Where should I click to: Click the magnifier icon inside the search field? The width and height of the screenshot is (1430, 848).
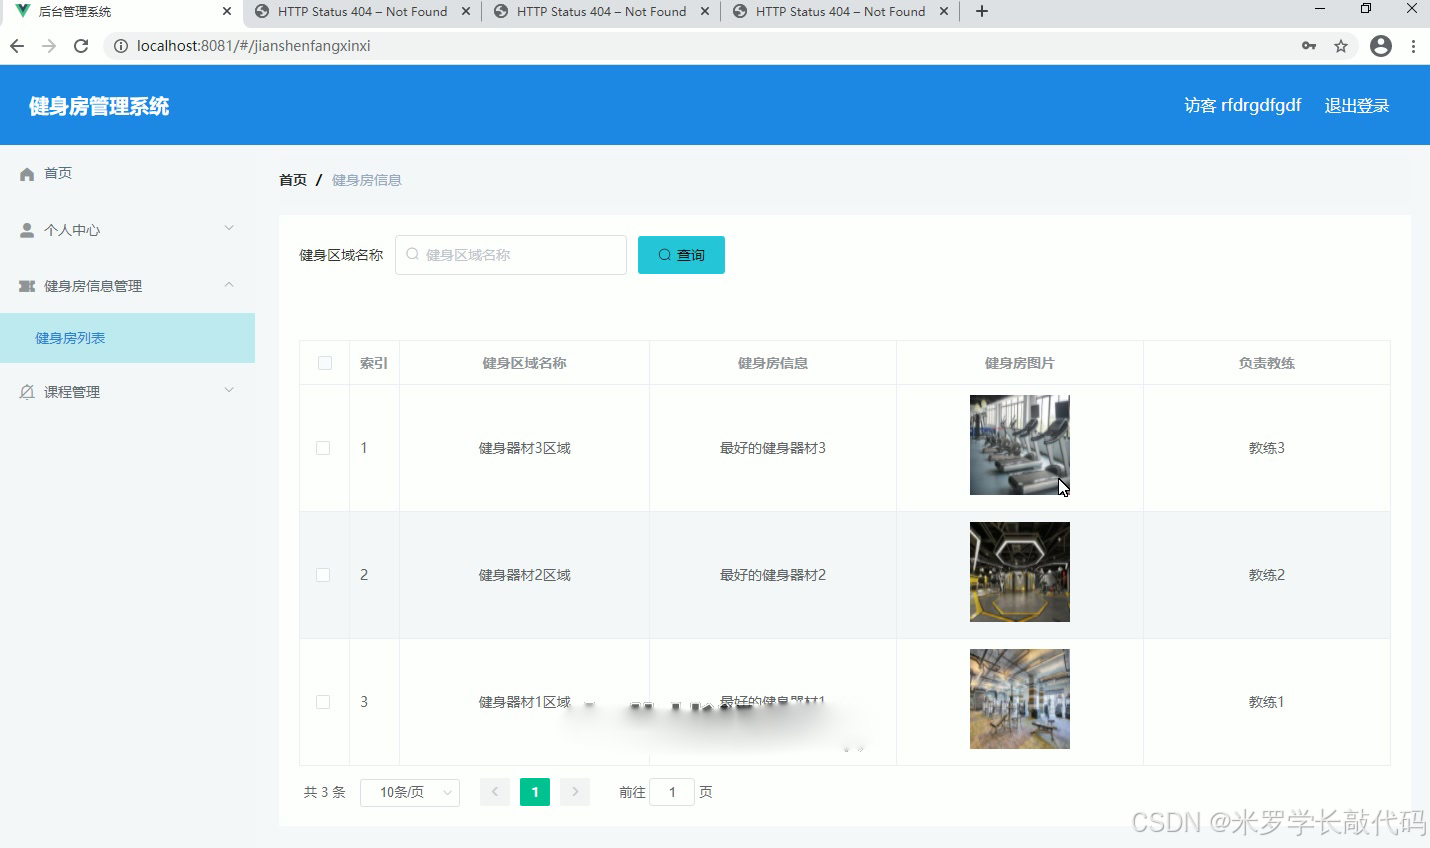tap(412, 255)
